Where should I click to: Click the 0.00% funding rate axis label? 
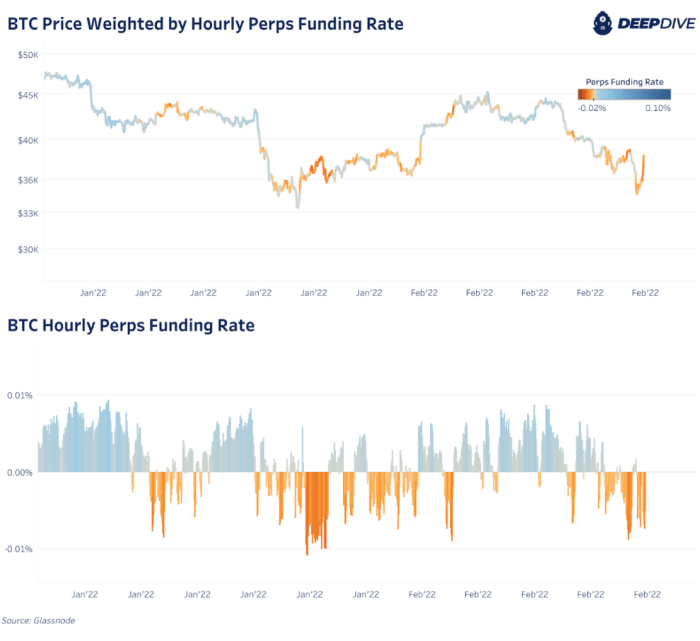[x=21, y=472]
